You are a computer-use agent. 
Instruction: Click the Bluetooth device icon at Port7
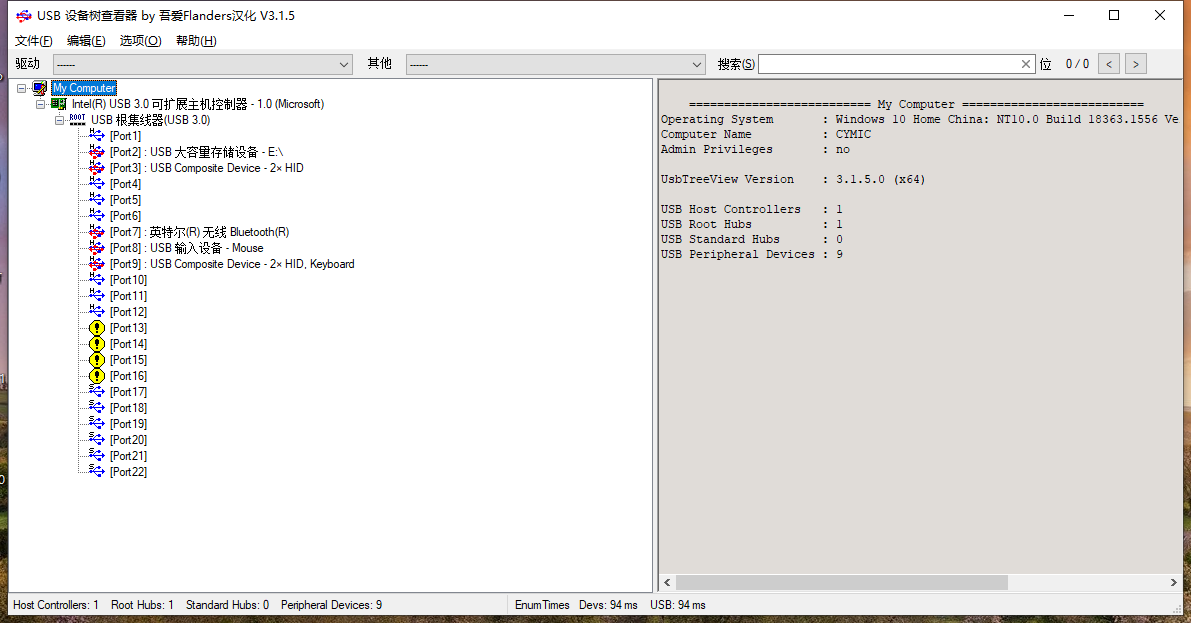coord(96,232)
